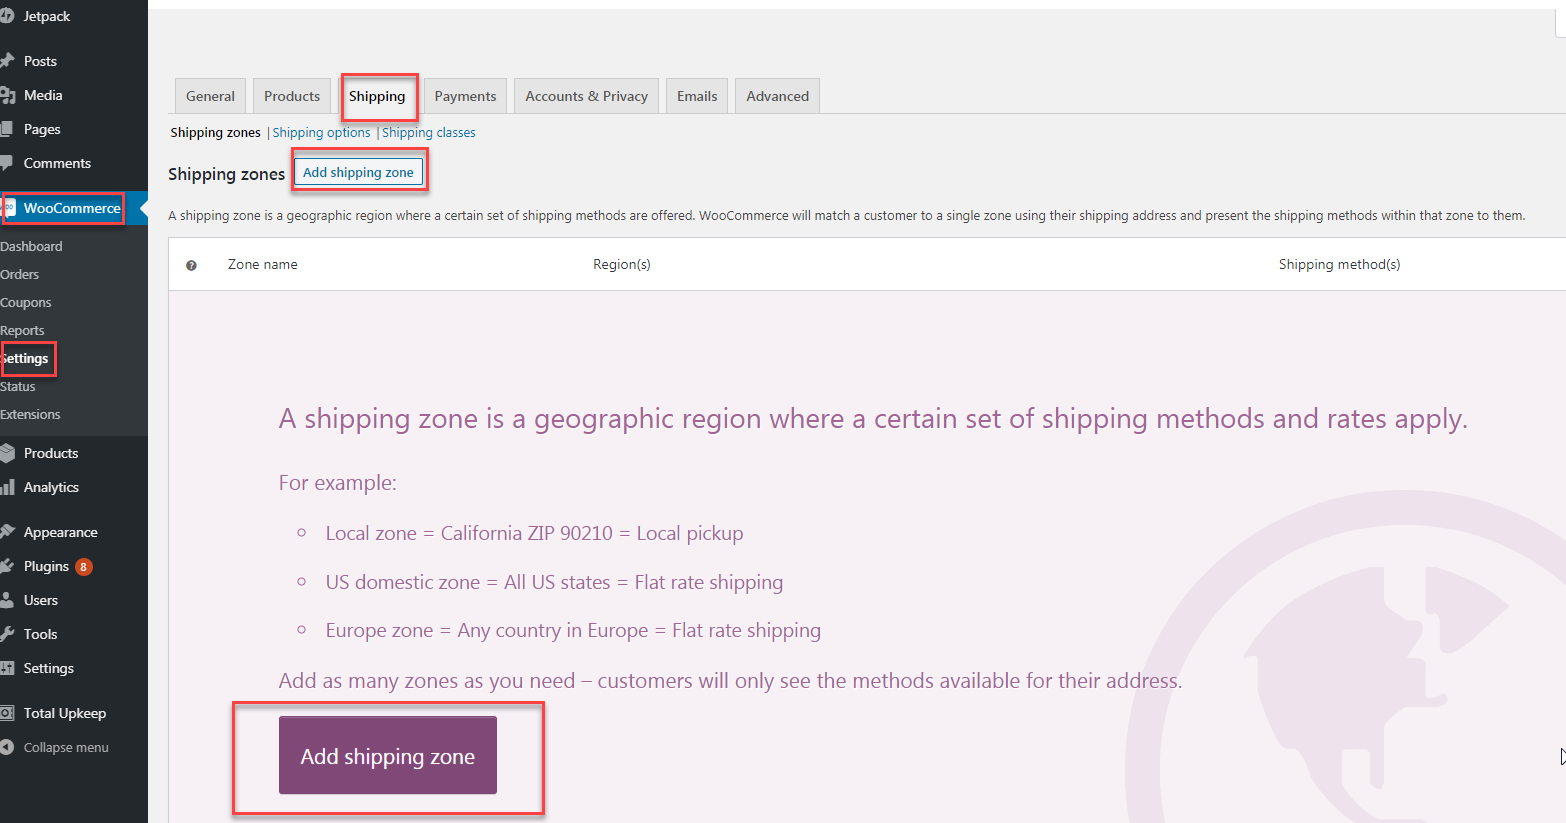This screenshot has width=1566, height=823.
Task: Click the Products box icon in sidebar
Action: click(x=7, y=453)
